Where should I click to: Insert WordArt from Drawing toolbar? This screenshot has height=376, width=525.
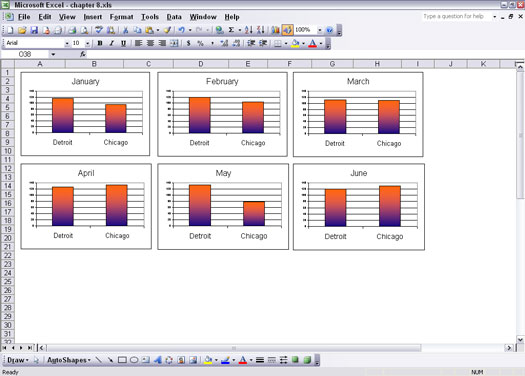click(x=157, y=360)
